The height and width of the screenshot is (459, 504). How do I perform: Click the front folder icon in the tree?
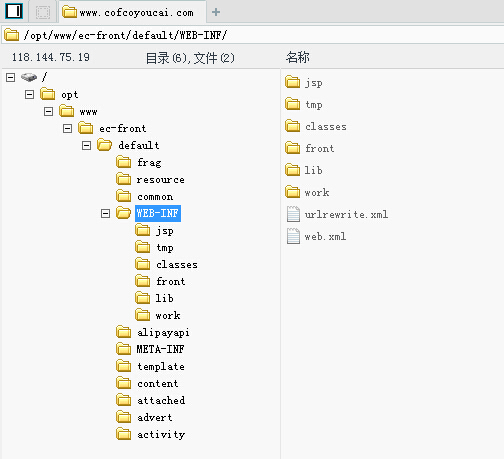[143, 281]
